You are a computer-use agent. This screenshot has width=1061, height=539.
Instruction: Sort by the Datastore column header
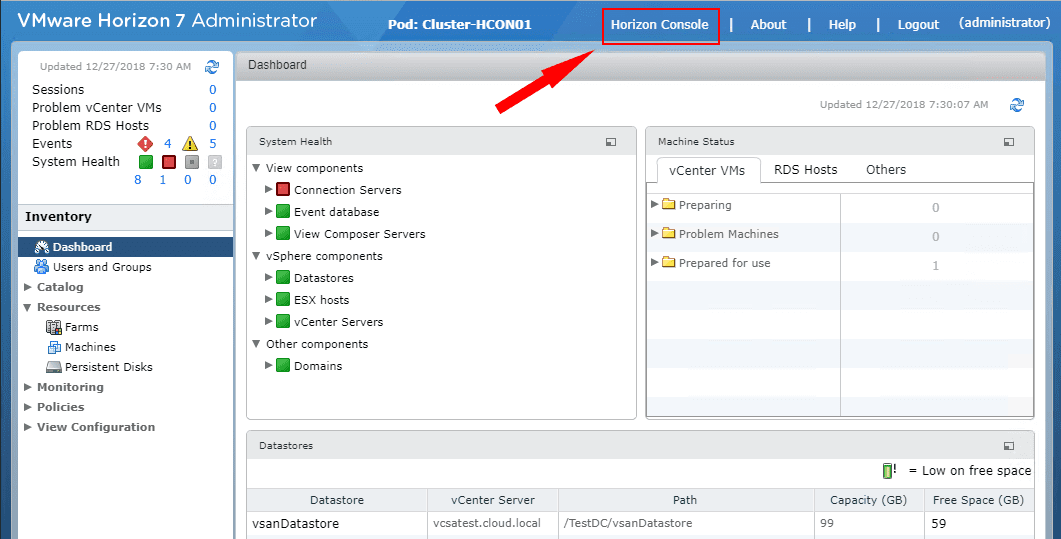tap(337, 500)
